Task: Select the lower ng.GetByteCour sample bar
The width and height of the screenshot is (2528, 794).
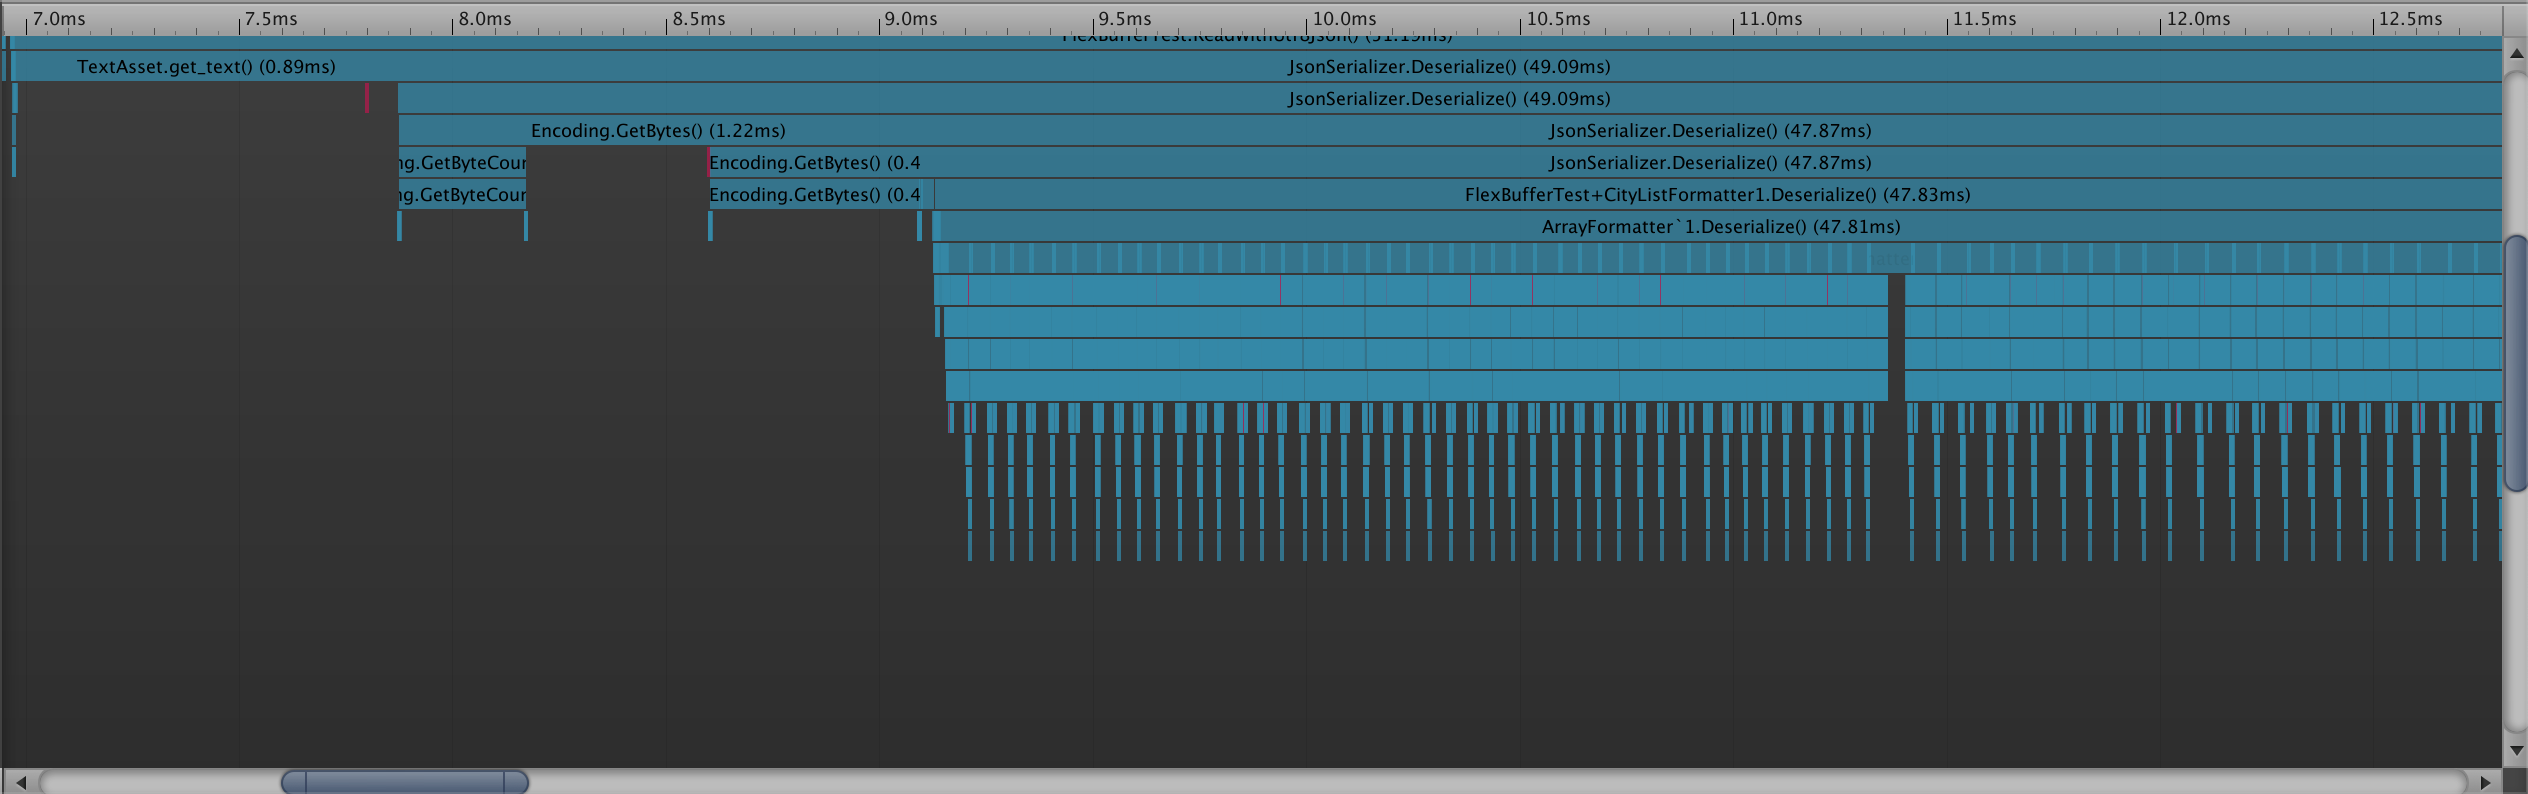Action: tap(462, 195)
